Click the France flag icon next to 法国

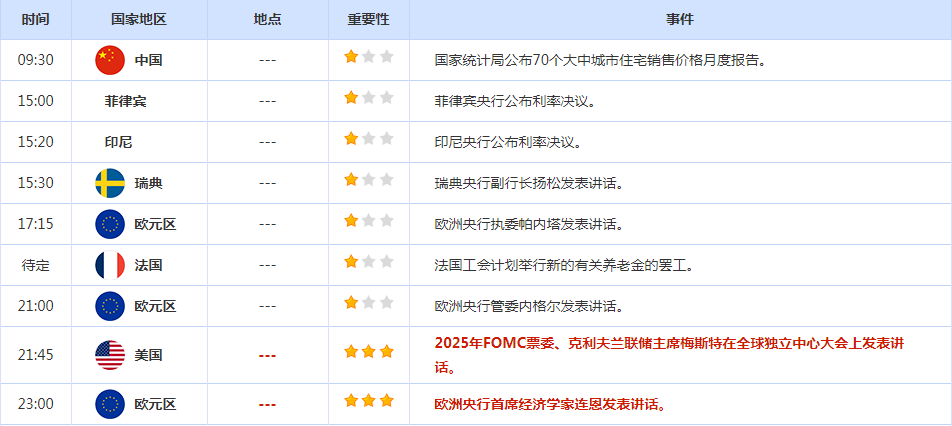[x=110, y=265]
